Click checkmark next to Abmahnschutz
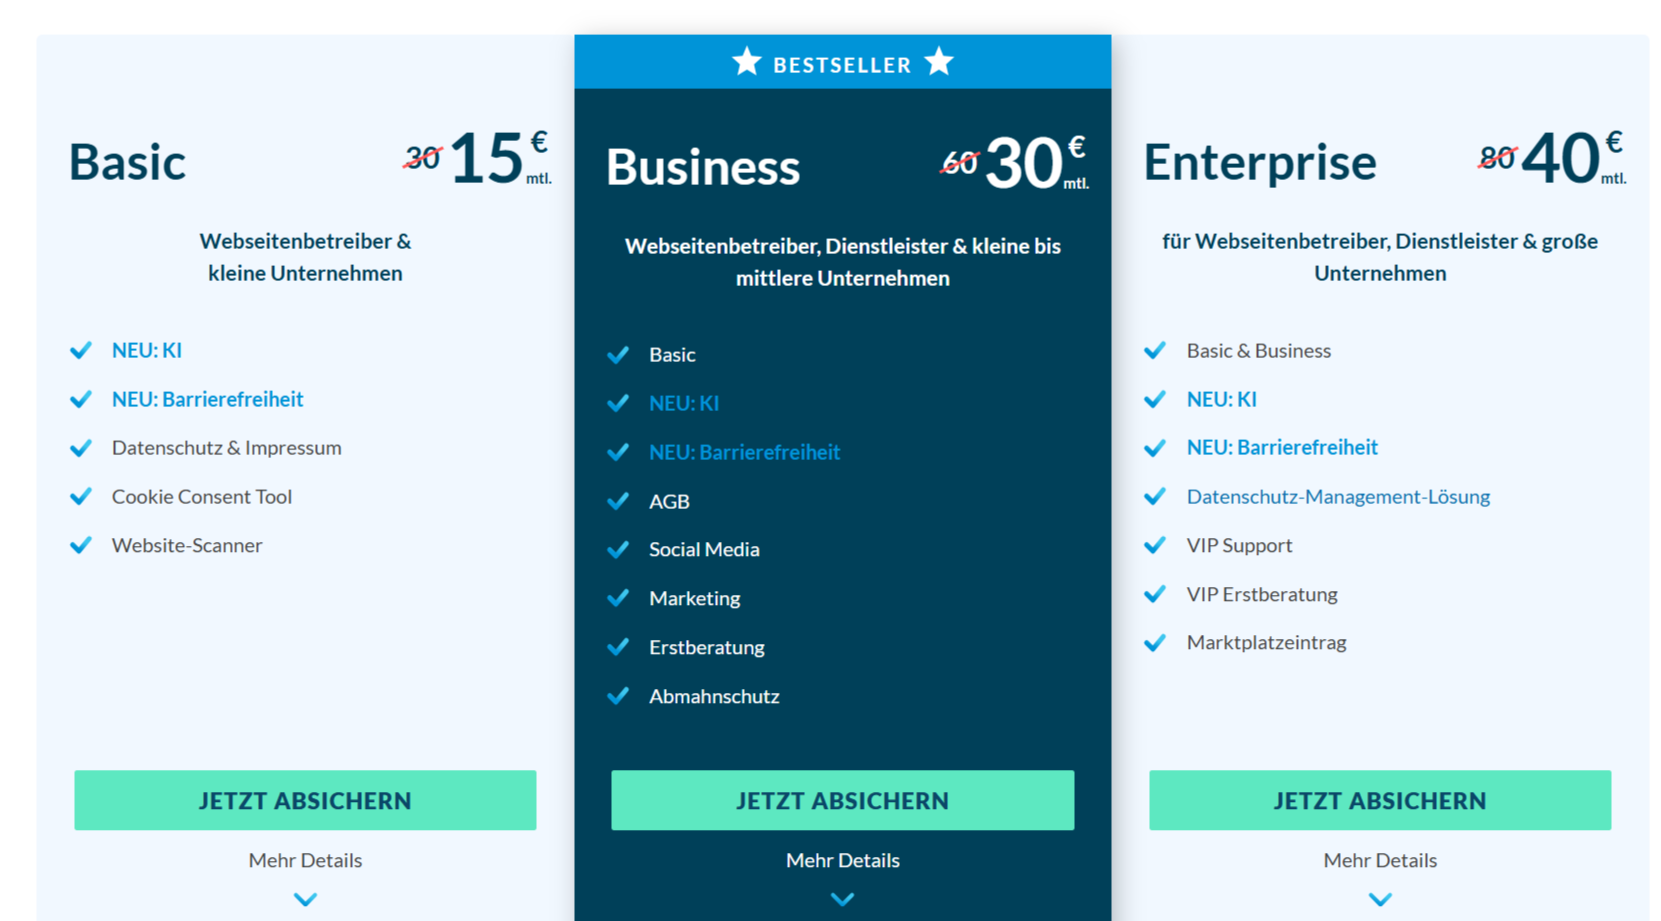Screen dimensions: 1661x921 point(618,696)
